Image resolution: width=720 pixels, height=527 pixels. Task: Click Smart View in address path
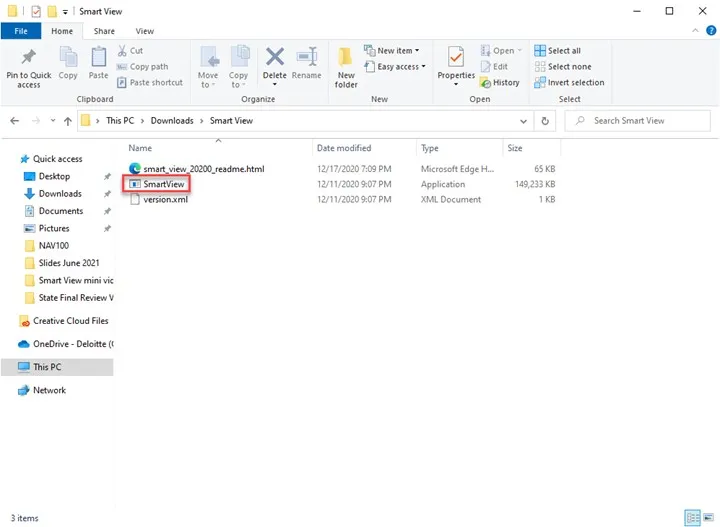tap(231, 121)
